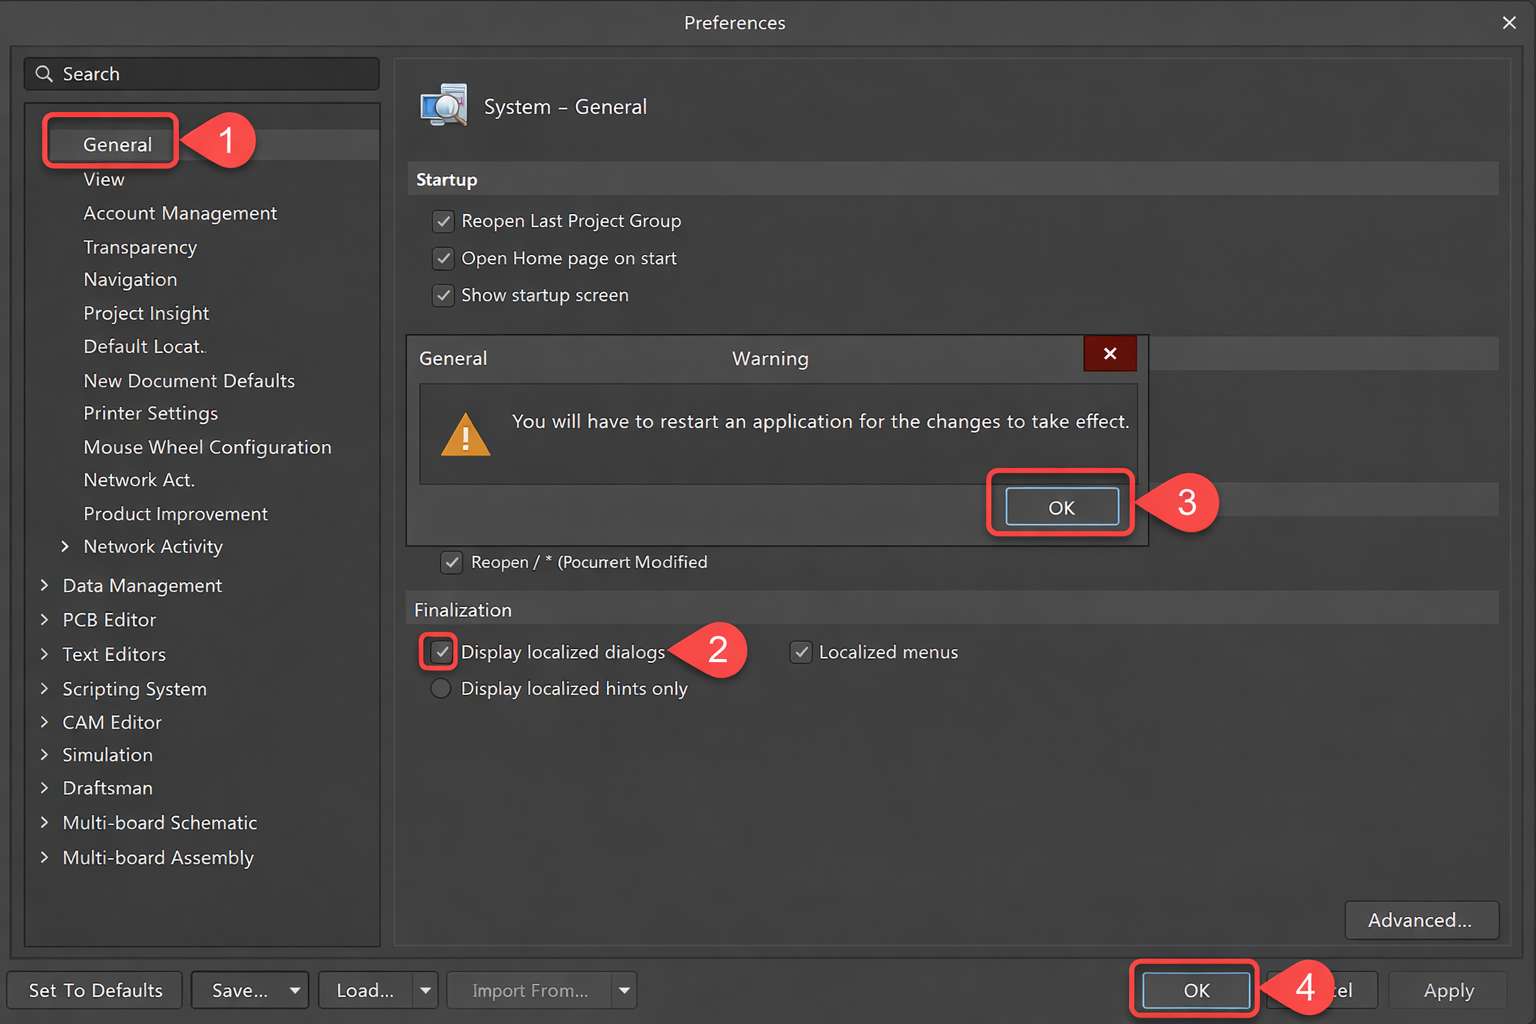This screenshot has height=1024, width=1536.
Task: Open Network Act. preferences page
Action: [x=139, y=480]
